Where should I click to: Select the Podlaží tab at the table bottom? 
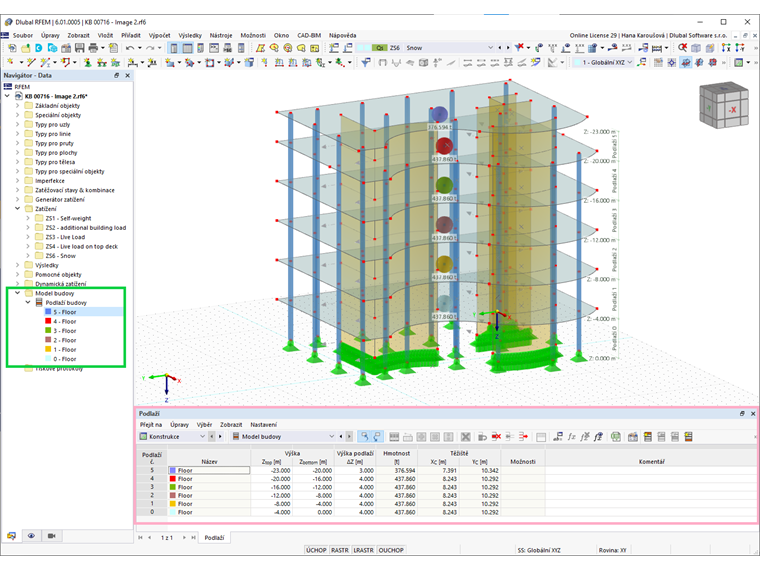point(214,538)
